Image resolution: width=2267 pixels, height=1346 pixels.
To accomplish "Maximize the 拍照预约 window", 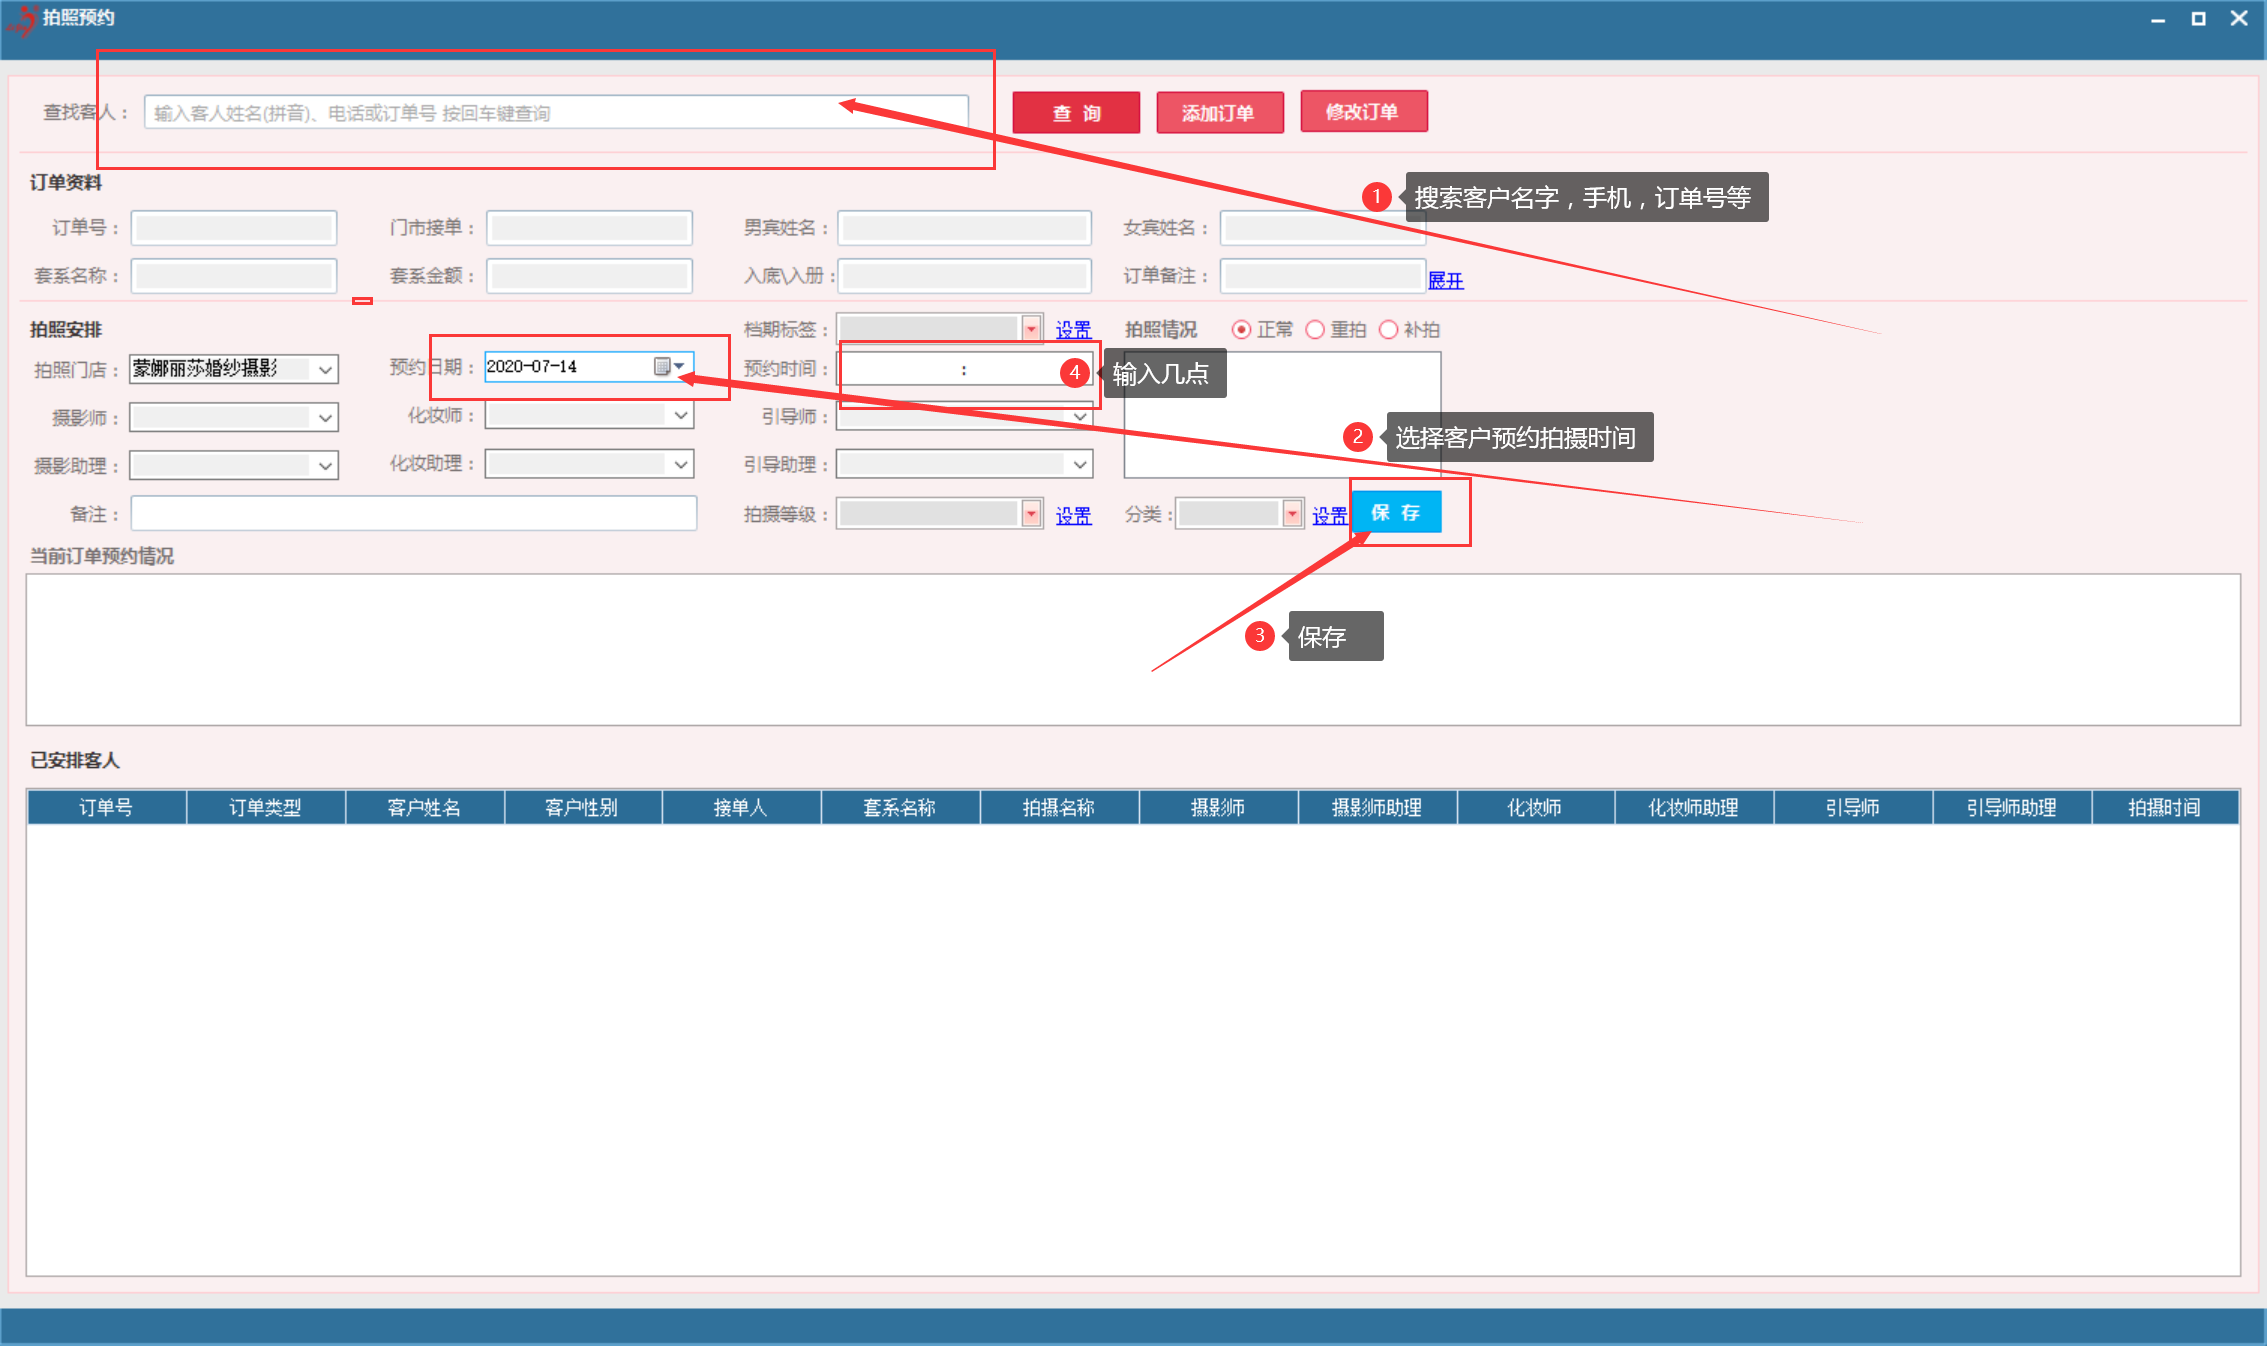I will click(2198, 19).
